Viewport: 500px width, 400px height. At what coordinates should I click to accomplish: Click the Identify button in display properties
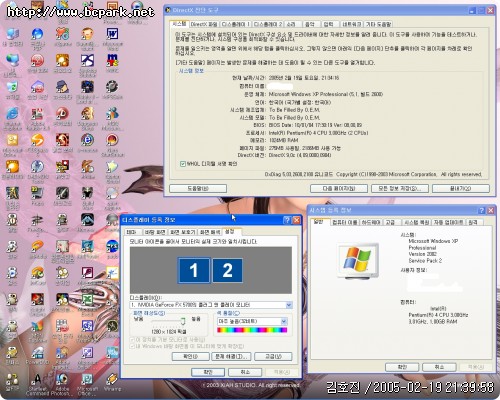[190, 357]
